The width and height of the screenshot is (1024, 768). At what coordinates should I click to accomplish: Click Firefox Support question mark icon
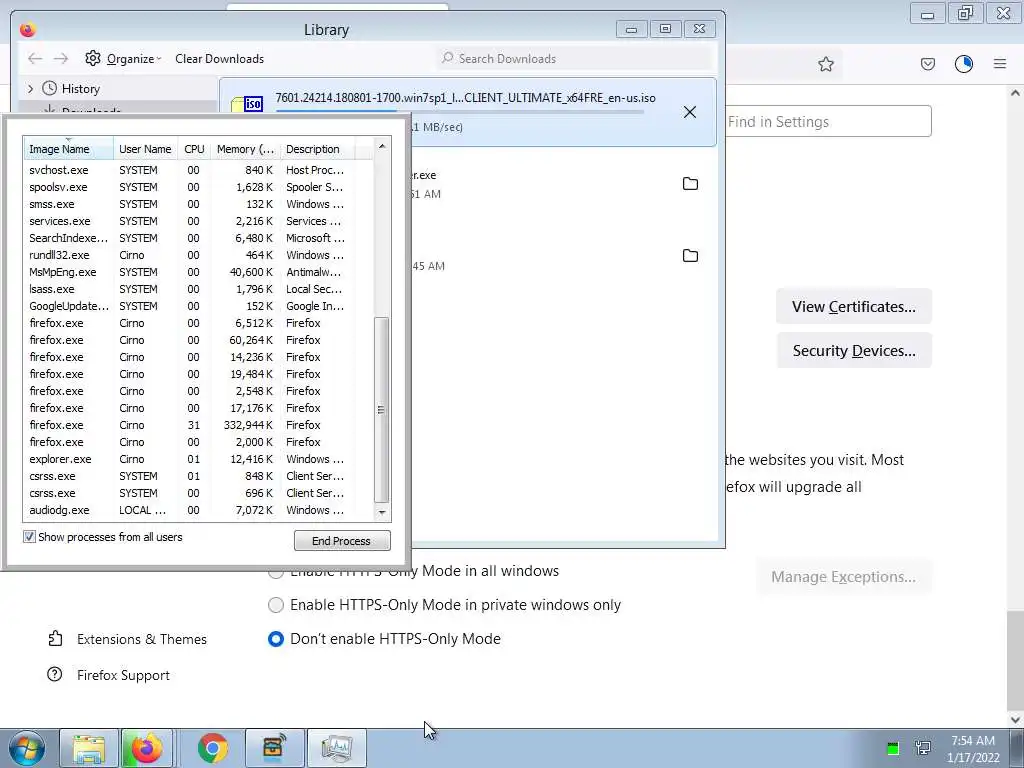coord(55,675)
